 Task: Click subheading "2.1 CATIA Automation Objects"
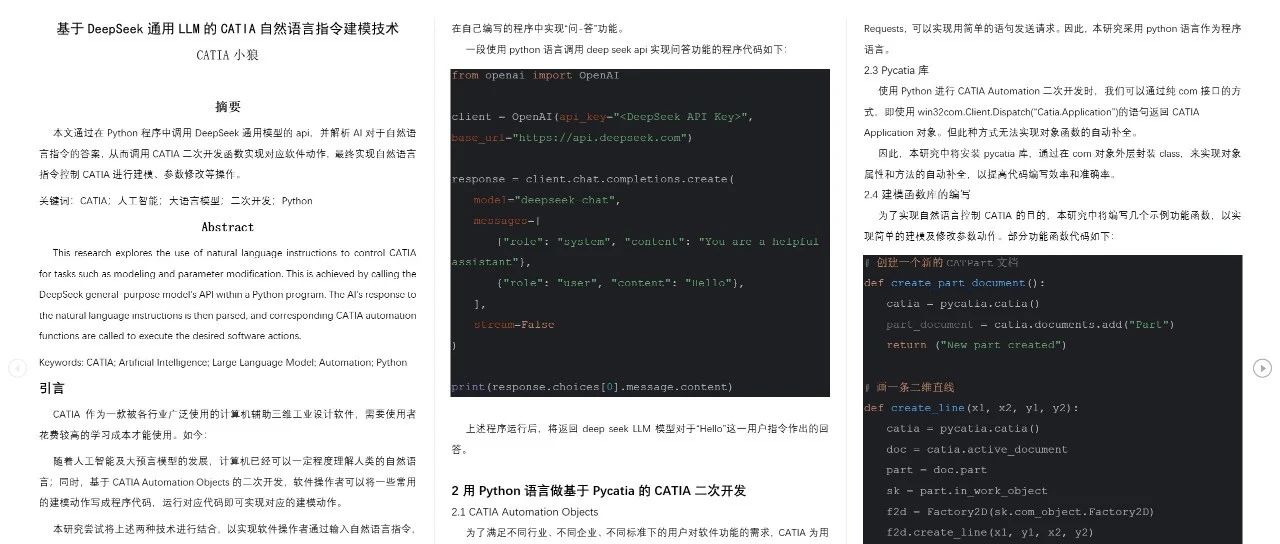[x=524, y=512]
